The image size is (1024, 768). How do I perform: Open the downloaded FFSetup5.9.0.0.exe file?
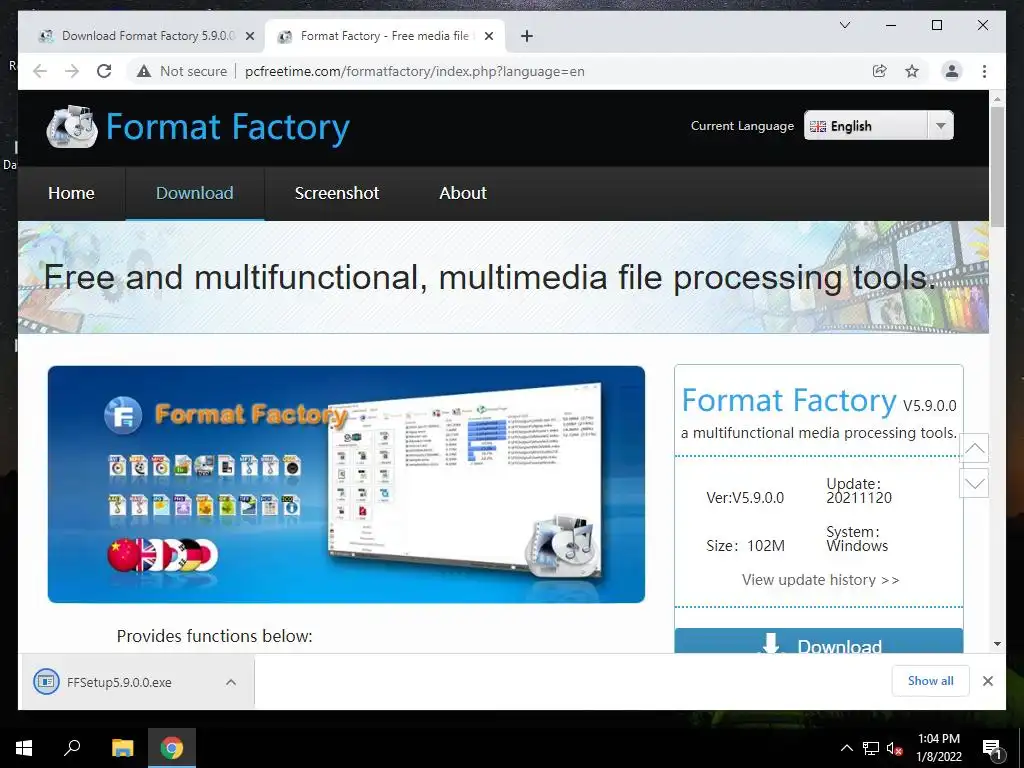click(x=118, y=682)
